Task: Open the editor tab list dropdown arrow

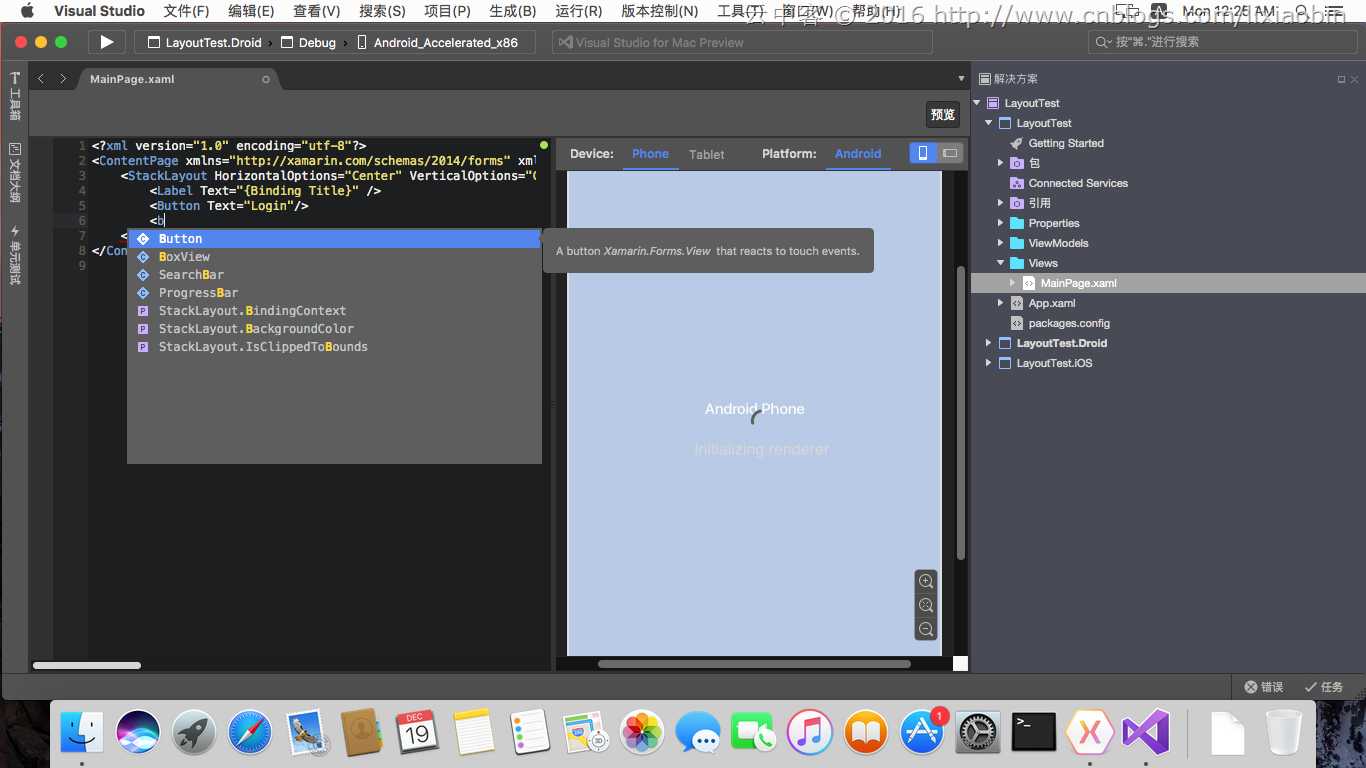Action: pos(959,79)
